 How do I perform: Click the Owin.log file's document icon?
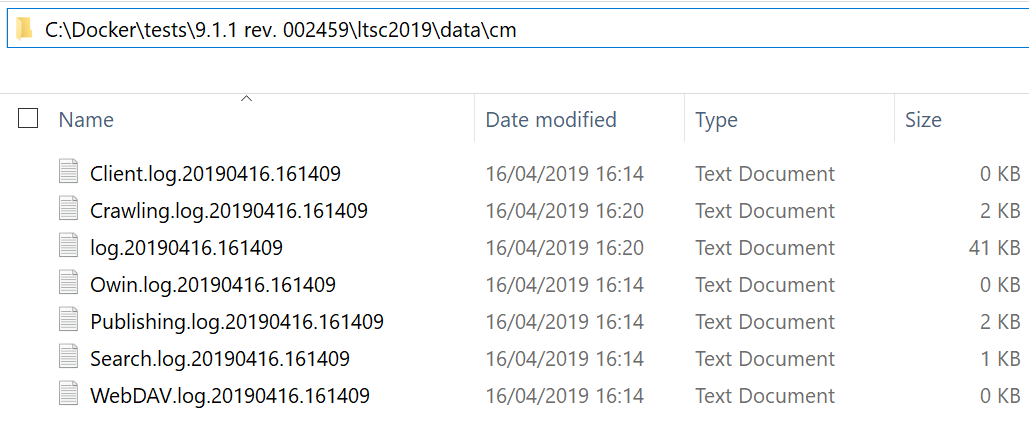pyautogui.click(x=69, y=284)
